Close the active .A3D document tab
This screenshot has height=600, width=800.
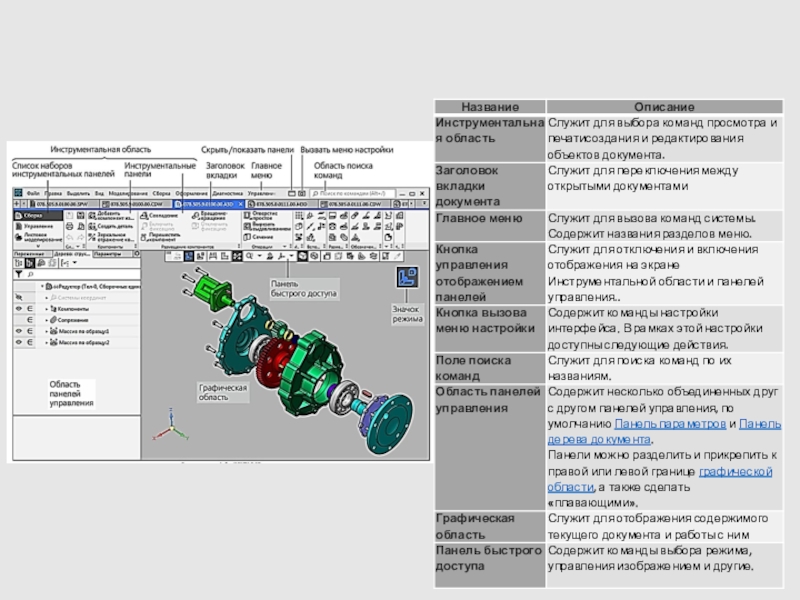point(241,204)
